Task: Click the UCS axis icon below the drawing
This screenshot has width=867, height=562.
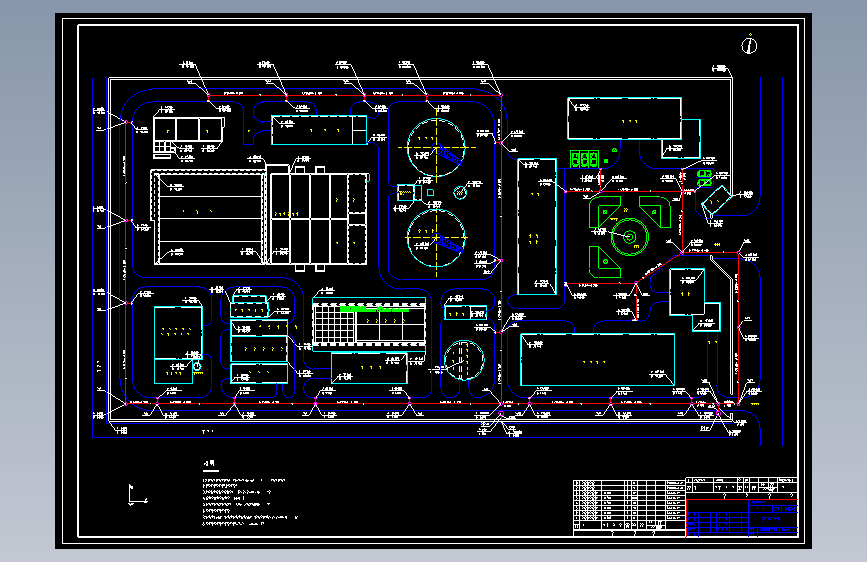Action: (137, 495)
